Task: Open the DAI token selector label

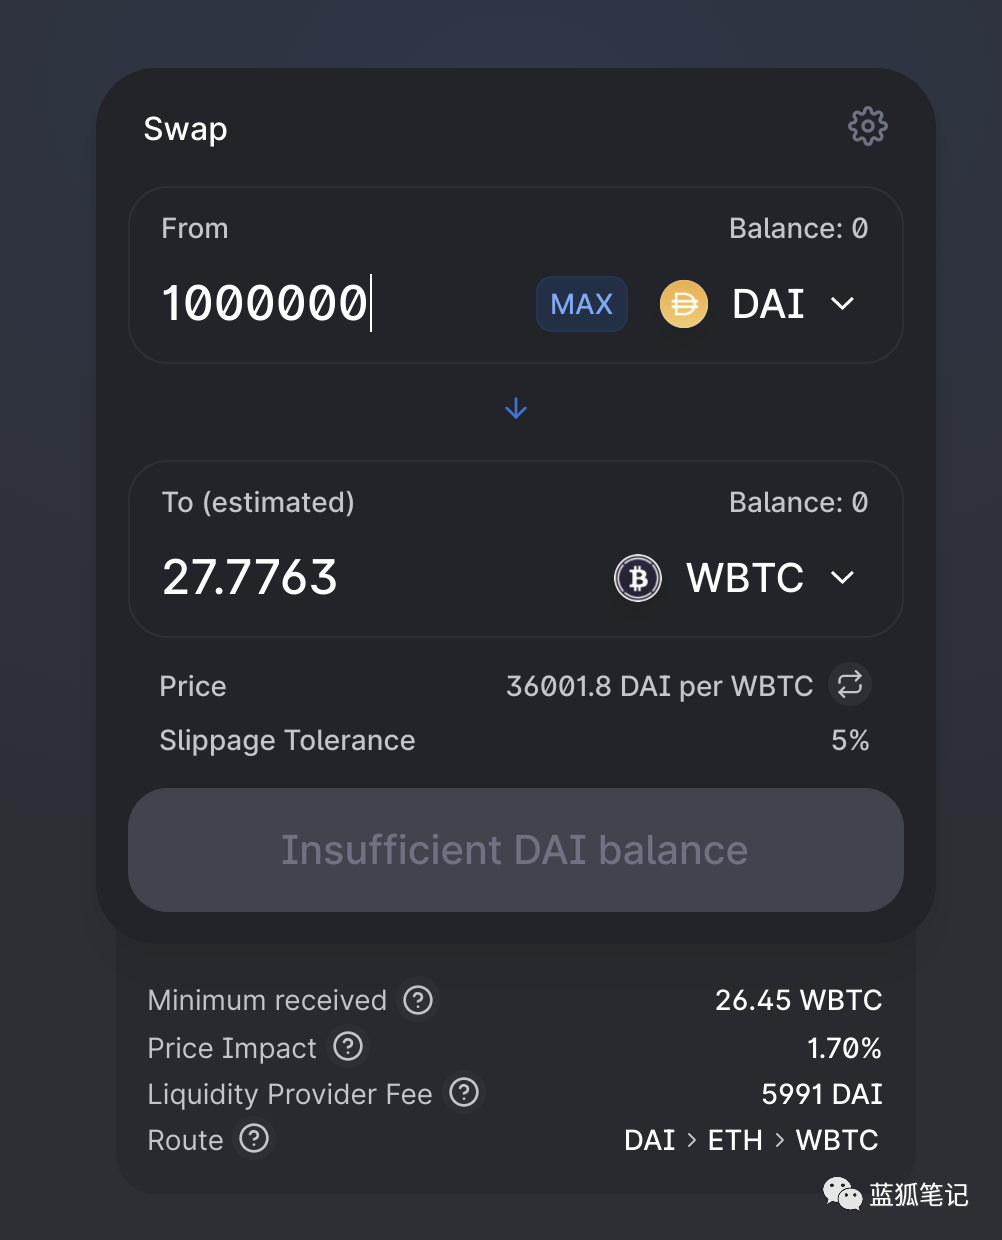Action: pos(768,304)
